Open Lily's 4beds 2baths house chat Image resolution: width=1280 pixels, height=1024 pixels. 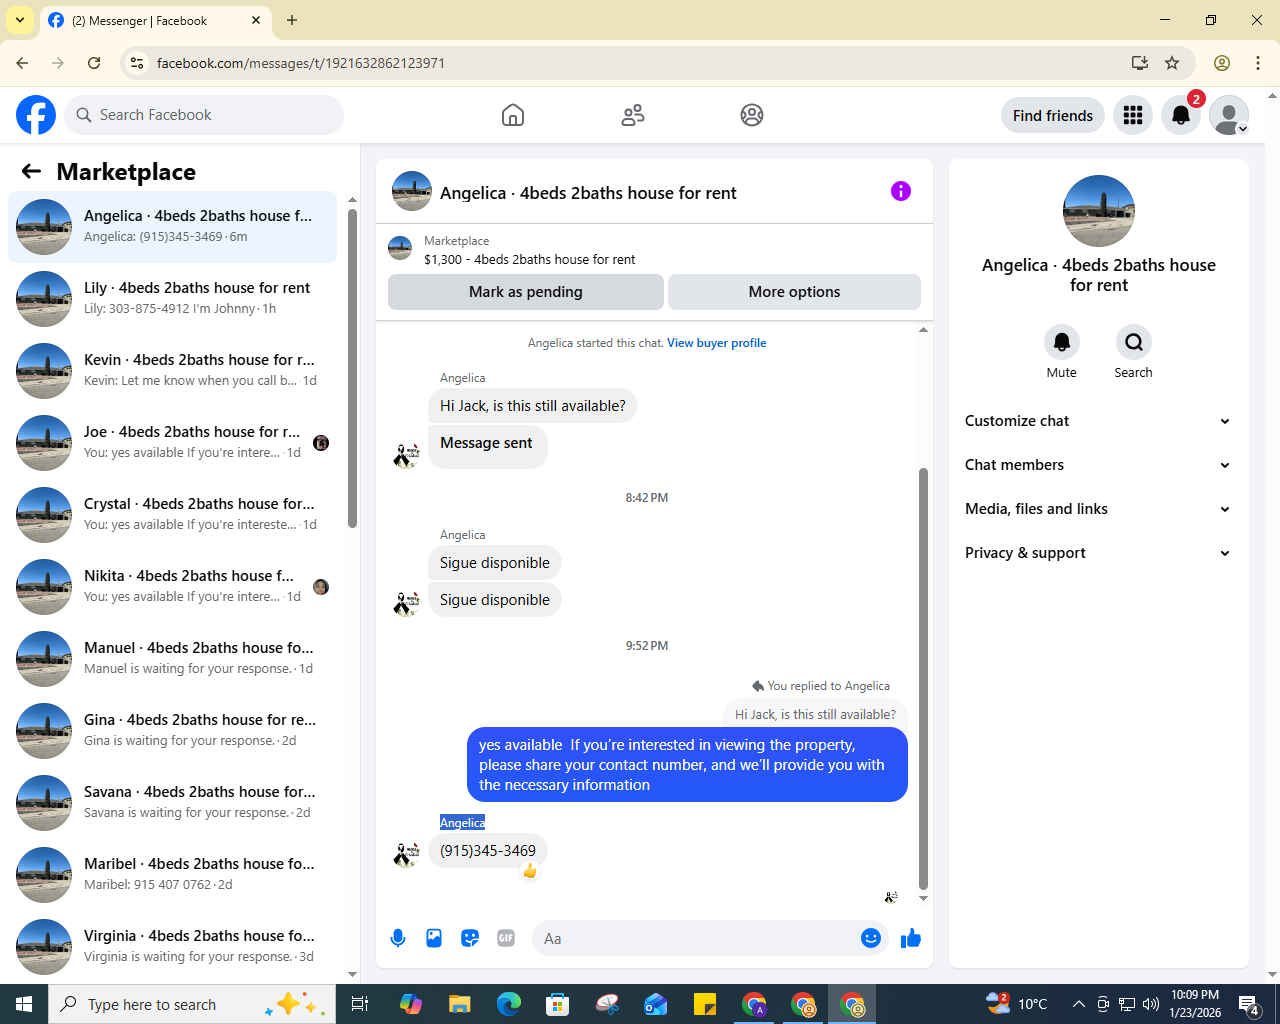point(172,298)
